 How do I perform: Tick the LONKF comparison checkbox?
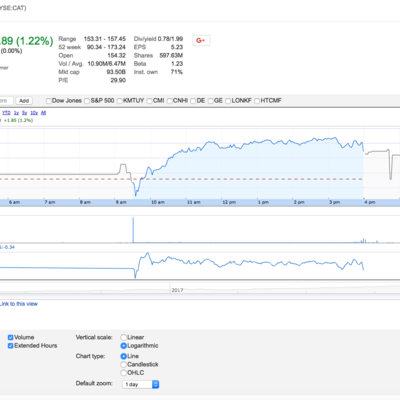tap(228, 101)
